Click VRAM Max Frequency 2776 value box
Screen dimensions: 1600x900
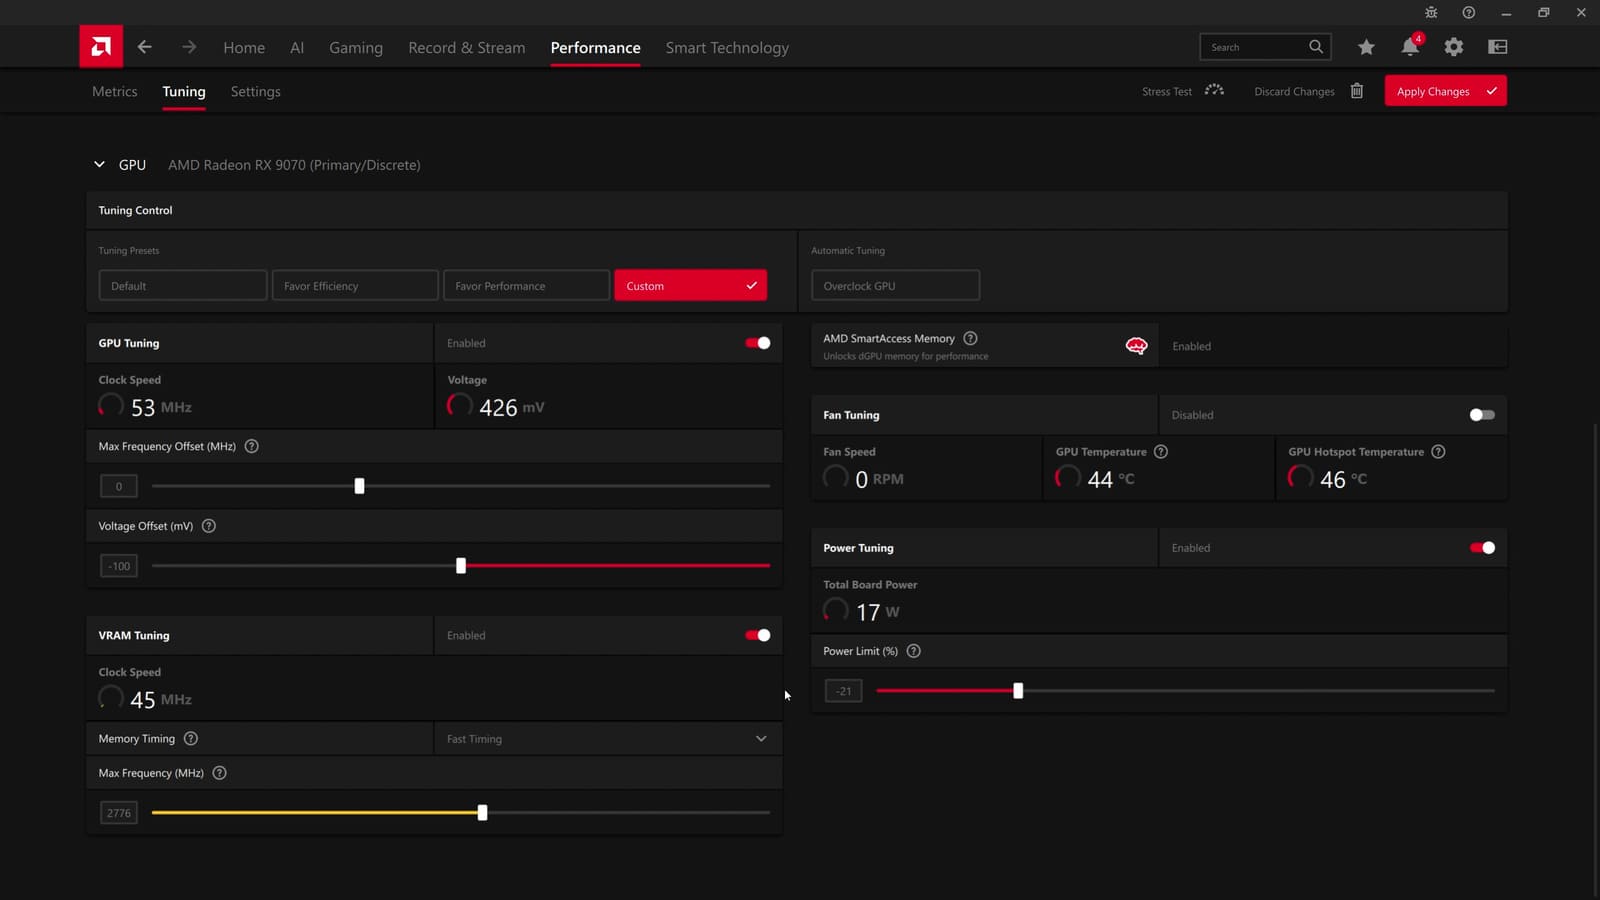tap(119, 813)
